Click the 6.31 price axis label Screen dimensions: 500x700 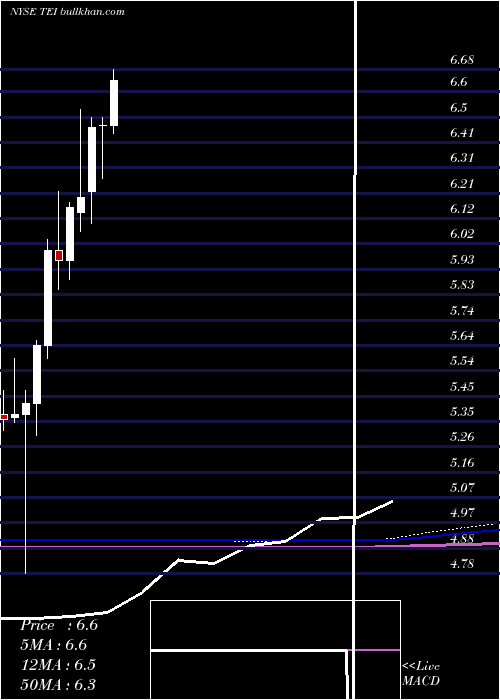pos(462,158)
